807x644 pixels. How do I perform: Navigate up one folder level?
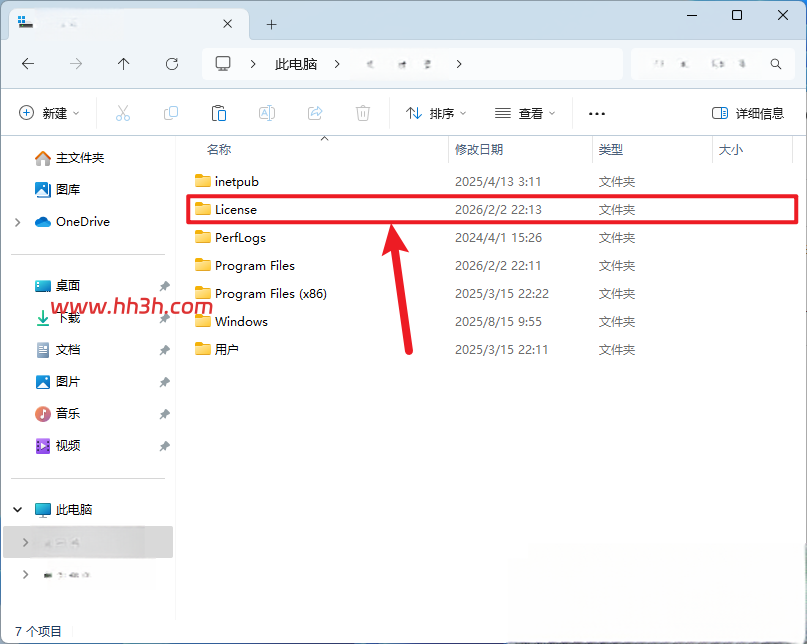pyautogui.click(x=124, y=64)
